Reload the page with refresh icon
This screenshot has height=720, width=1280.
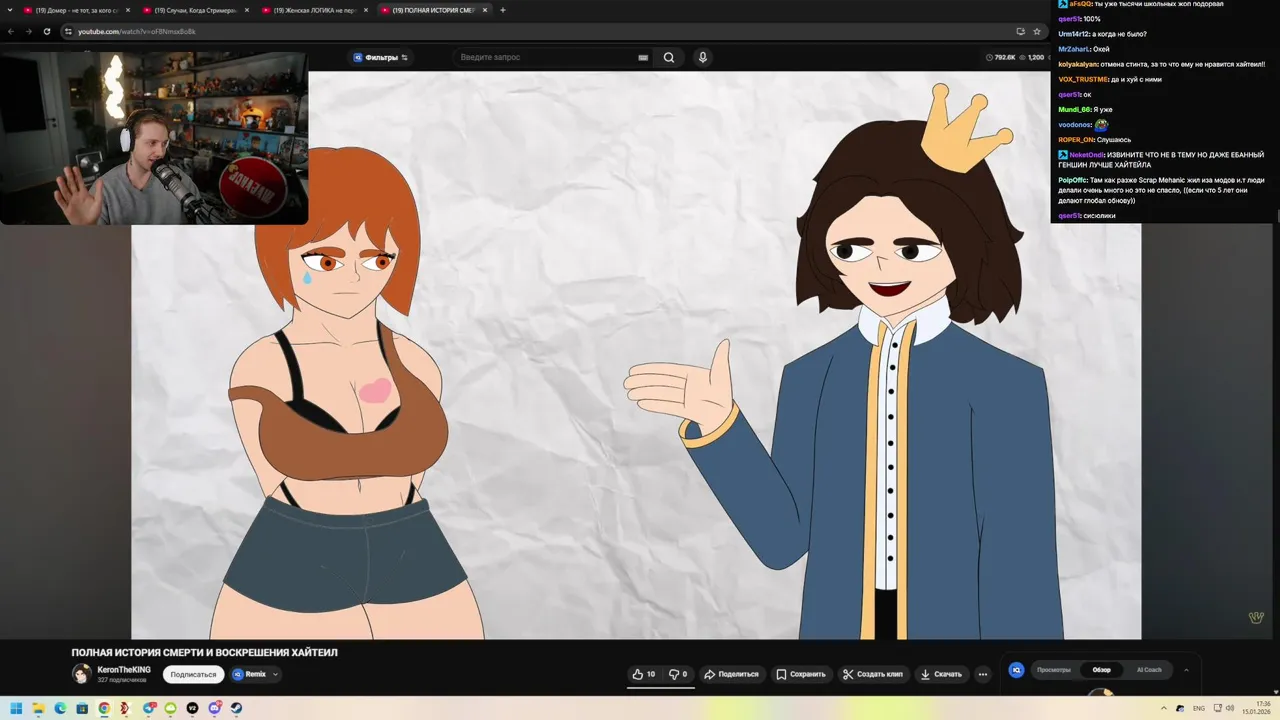46,31
